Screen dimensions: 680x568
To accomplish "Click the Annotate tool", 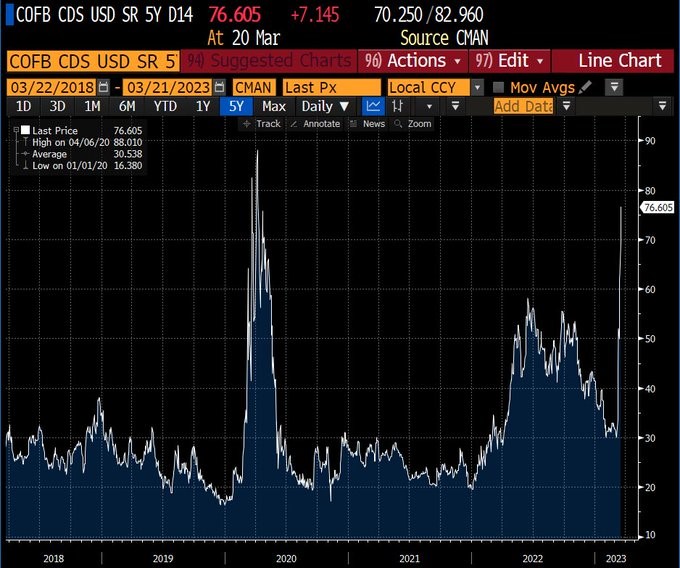I will pos(316,124).
